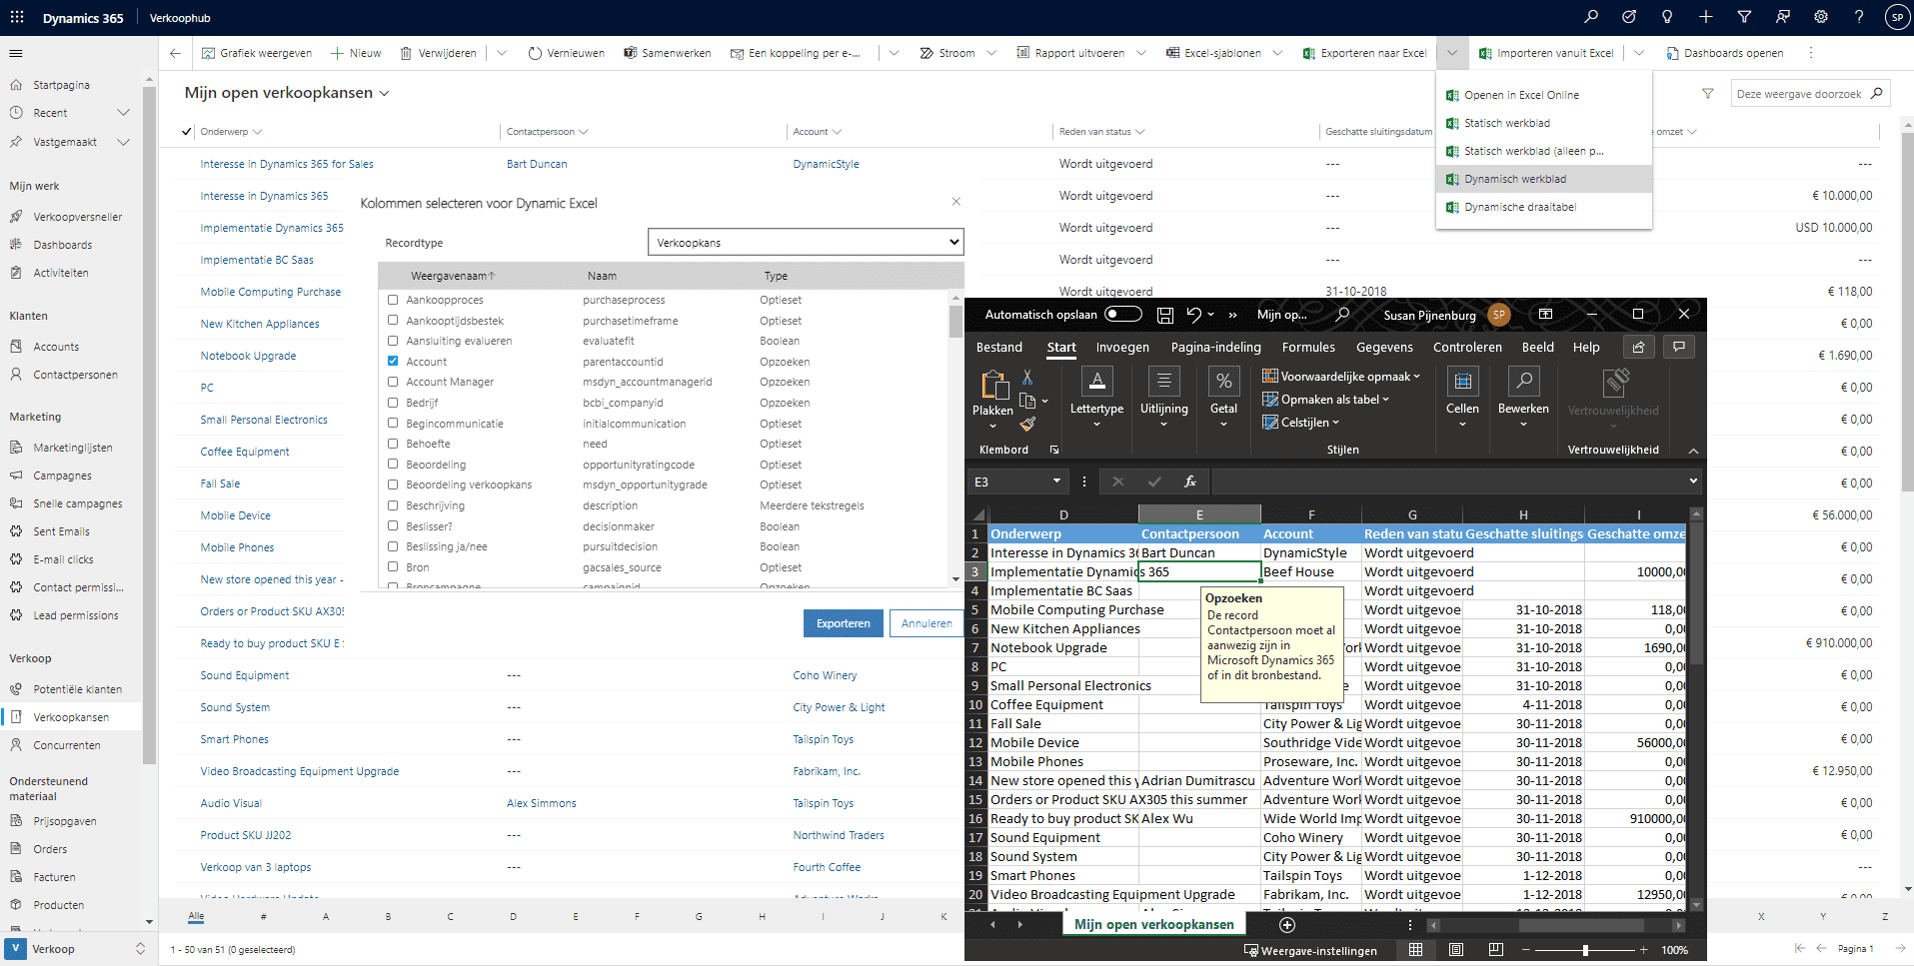Add a new sheet with plus icon

(1287, 925)
